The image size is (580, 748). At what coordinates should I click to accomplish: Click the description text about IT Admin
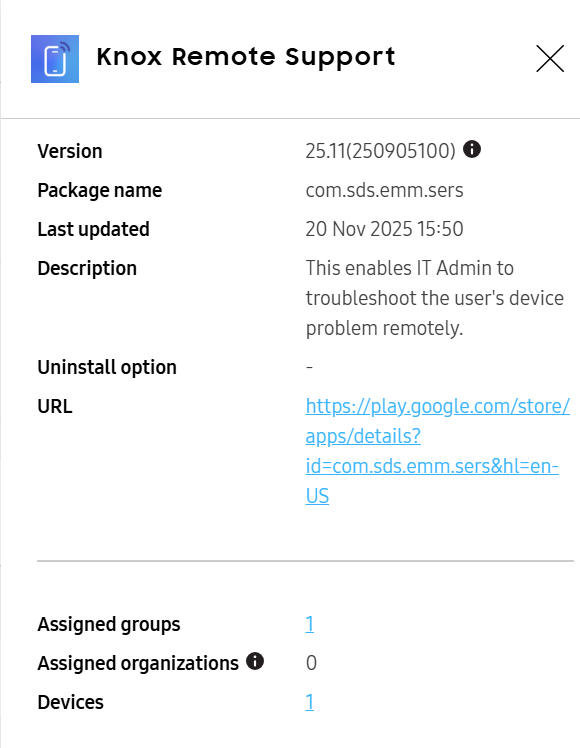[435, 298]
